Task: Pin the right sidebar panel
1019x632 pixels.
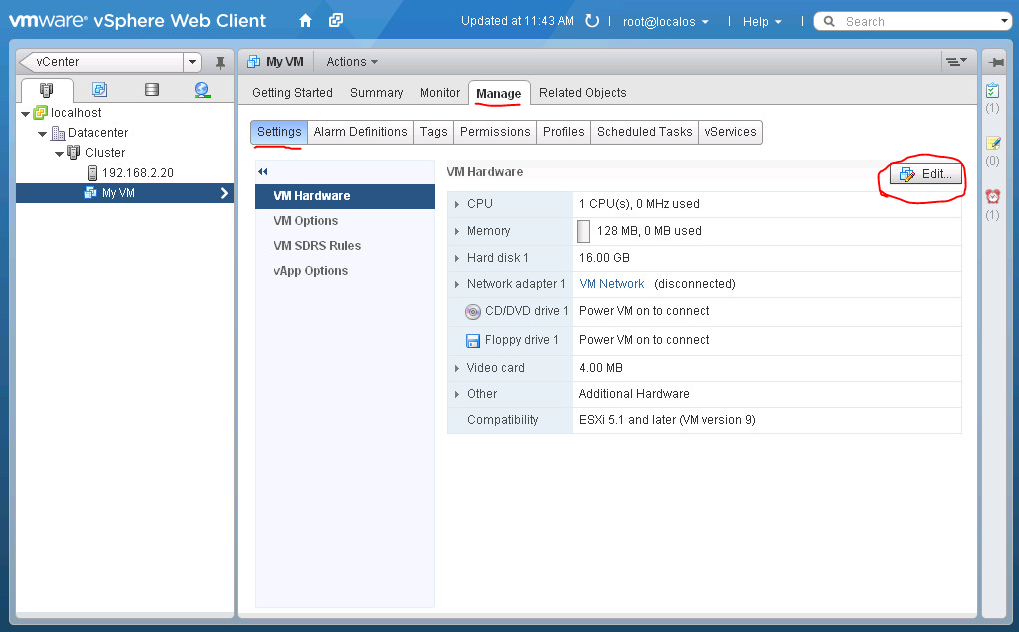Action: (994, 62)
